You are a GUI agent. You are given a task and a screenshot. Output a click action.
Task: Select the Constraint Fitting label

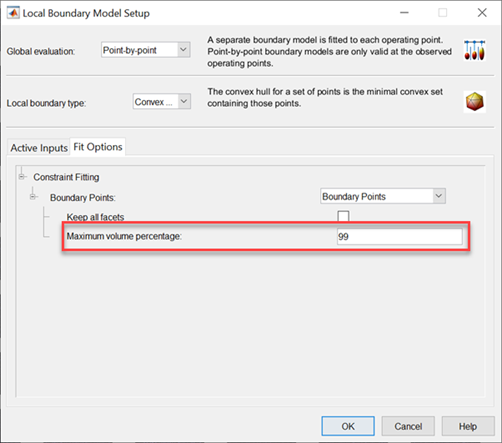[x=66, y=177]
